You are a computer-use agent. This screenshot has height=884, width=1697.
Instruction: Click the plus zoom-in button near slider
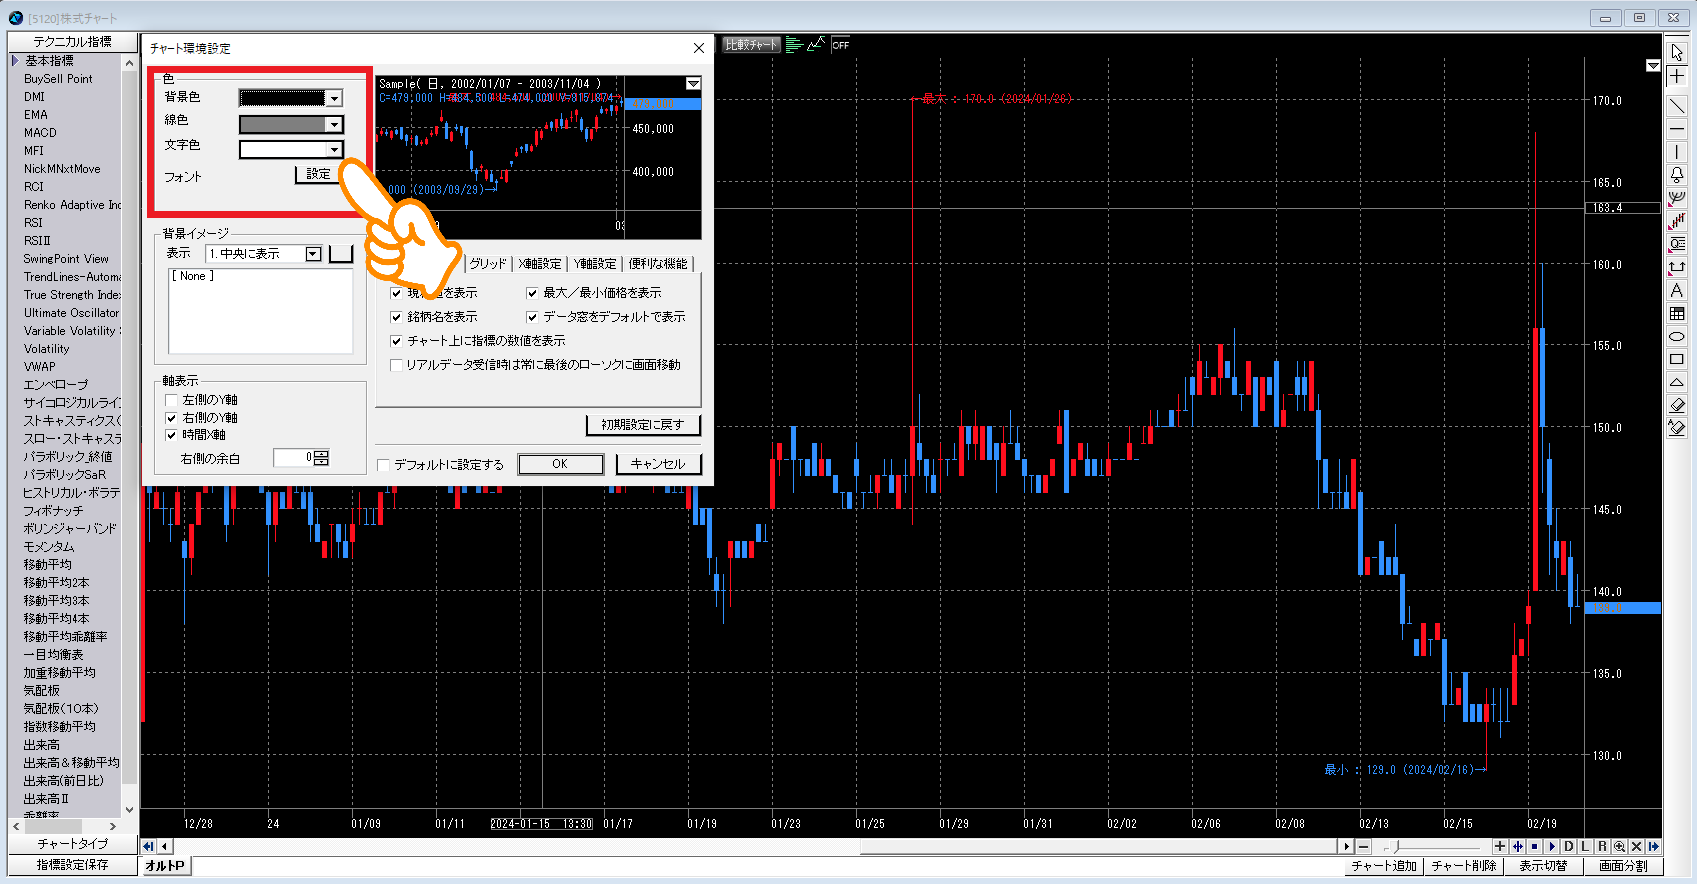point(1500,847)
